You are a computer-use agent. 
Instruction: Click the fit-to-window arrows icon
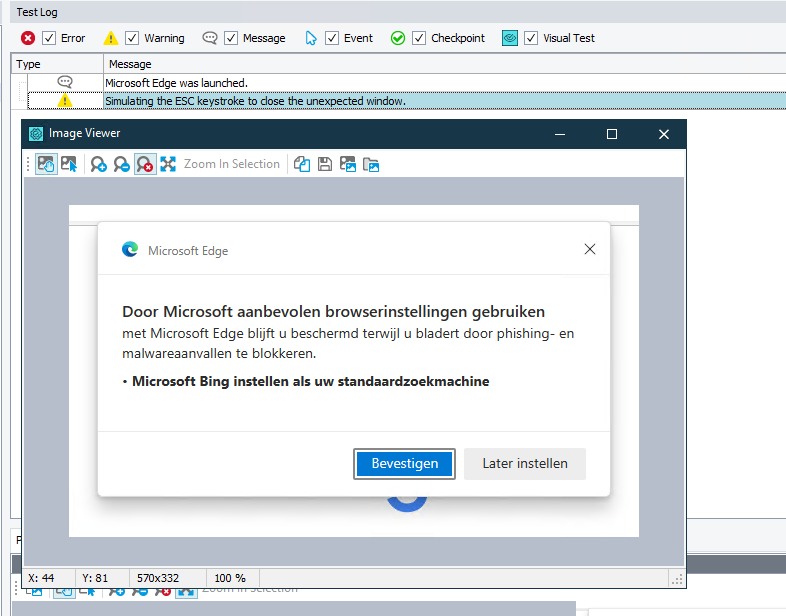pos(168,164)
